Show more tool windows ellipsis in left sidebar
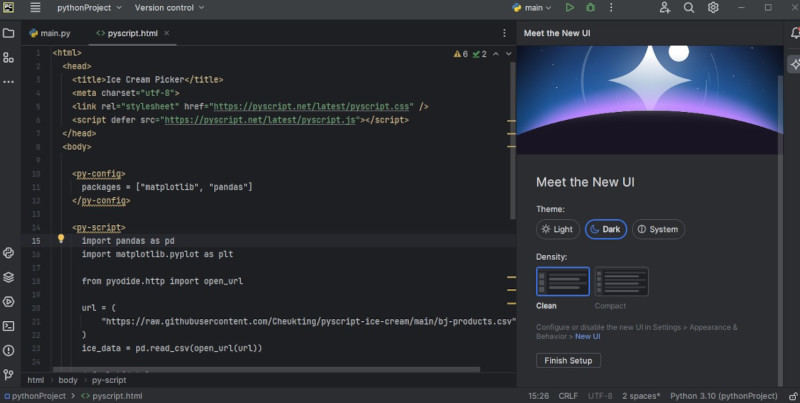The image size is (800, 403). (x=9, y=82)
